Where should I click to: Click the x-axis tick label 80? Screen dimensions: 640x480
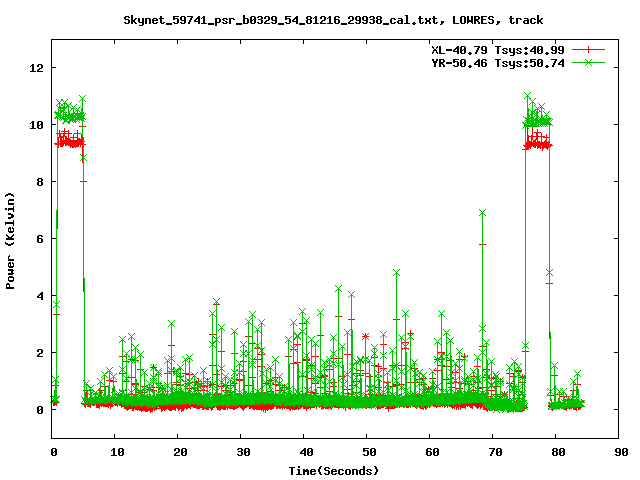coord(558,452)
